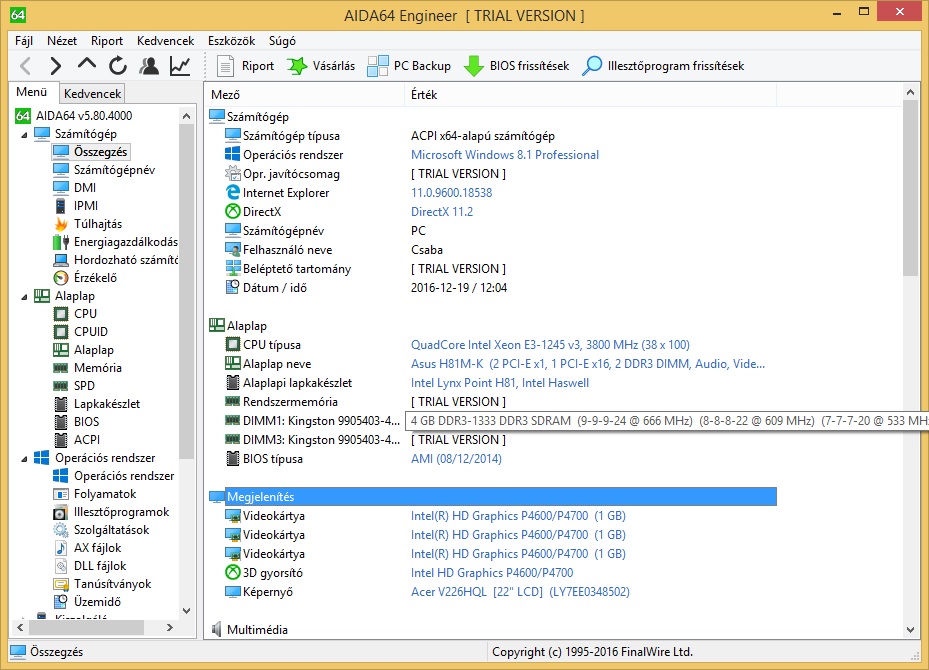Open Intel Lynx Point H81 chipset link

point(500,383)
